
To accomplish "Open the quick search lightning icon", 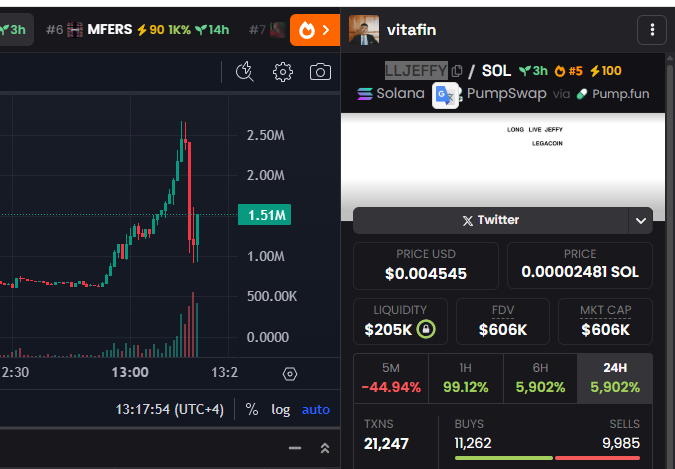I will (x=245, y=71).
